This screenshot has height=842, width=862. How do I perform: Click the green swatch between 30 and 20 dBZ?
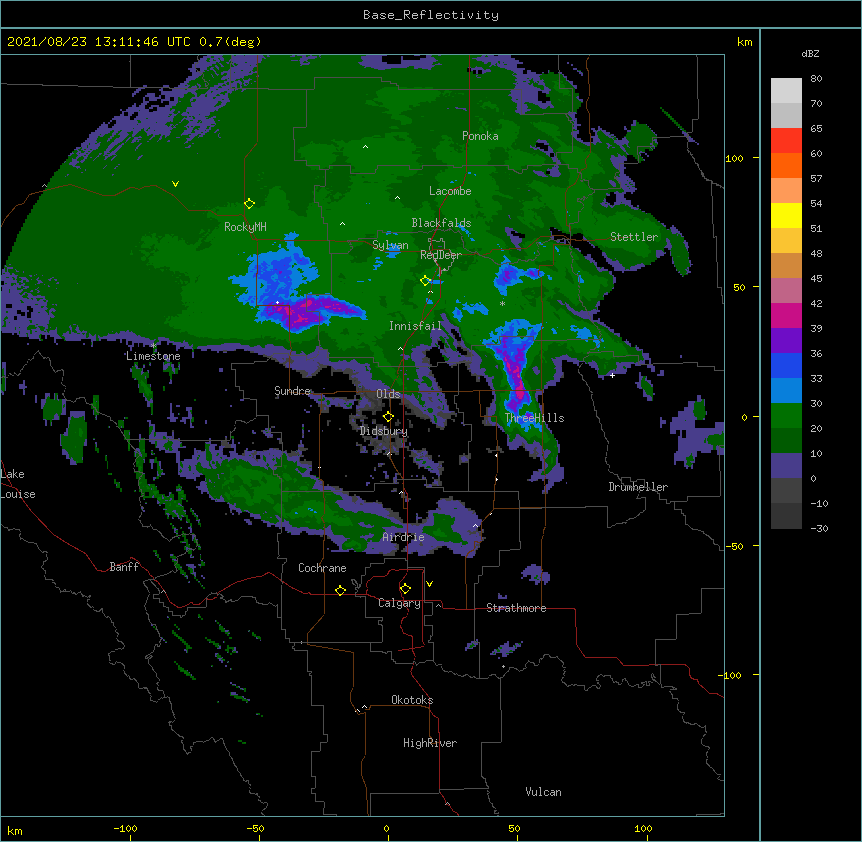[x=786, y=416]
